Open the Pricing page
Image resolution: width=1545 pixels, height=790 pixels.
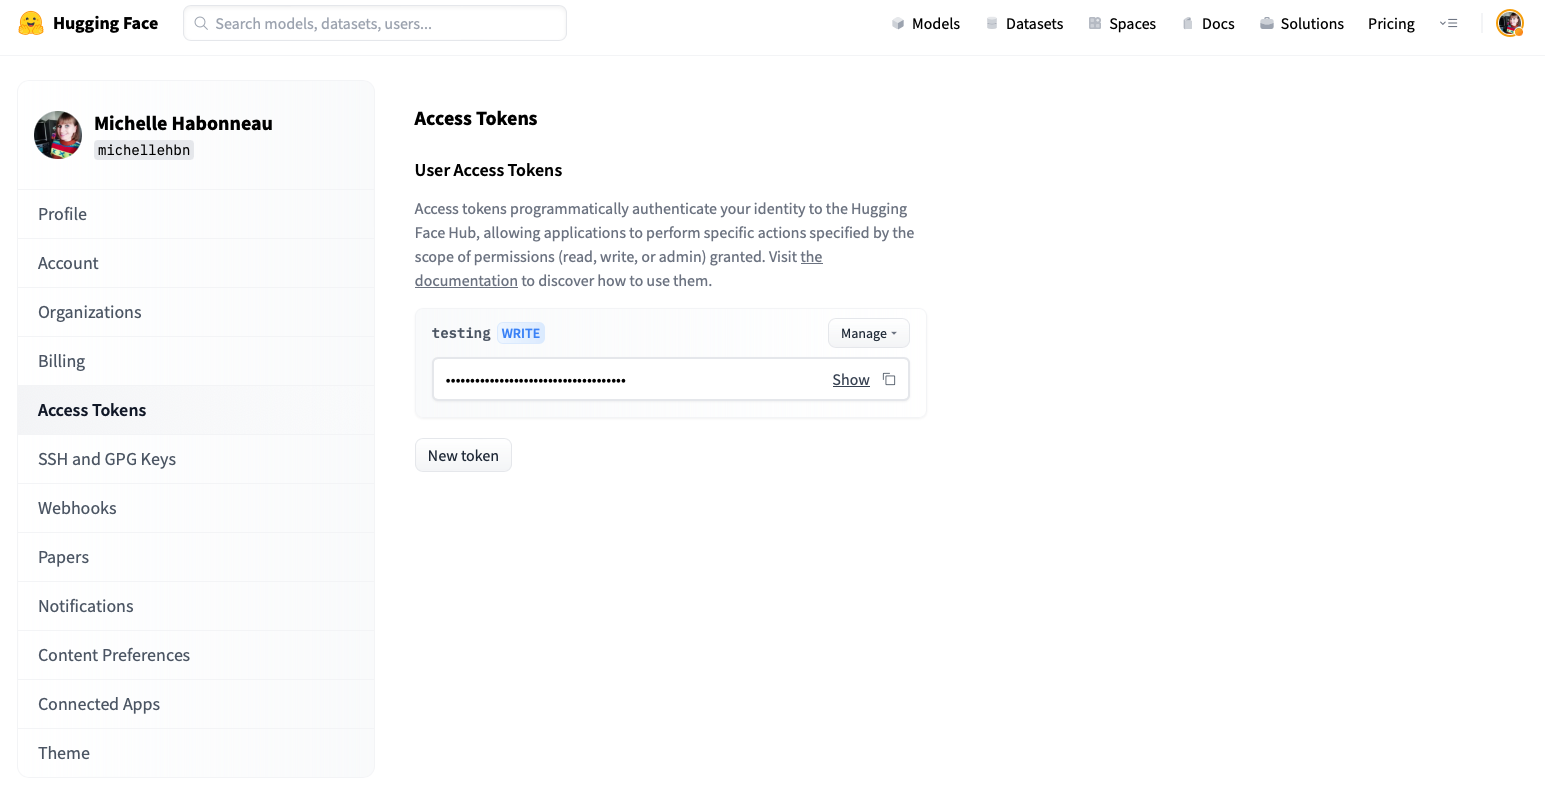pyautogui.click(x=1390, y=23)
